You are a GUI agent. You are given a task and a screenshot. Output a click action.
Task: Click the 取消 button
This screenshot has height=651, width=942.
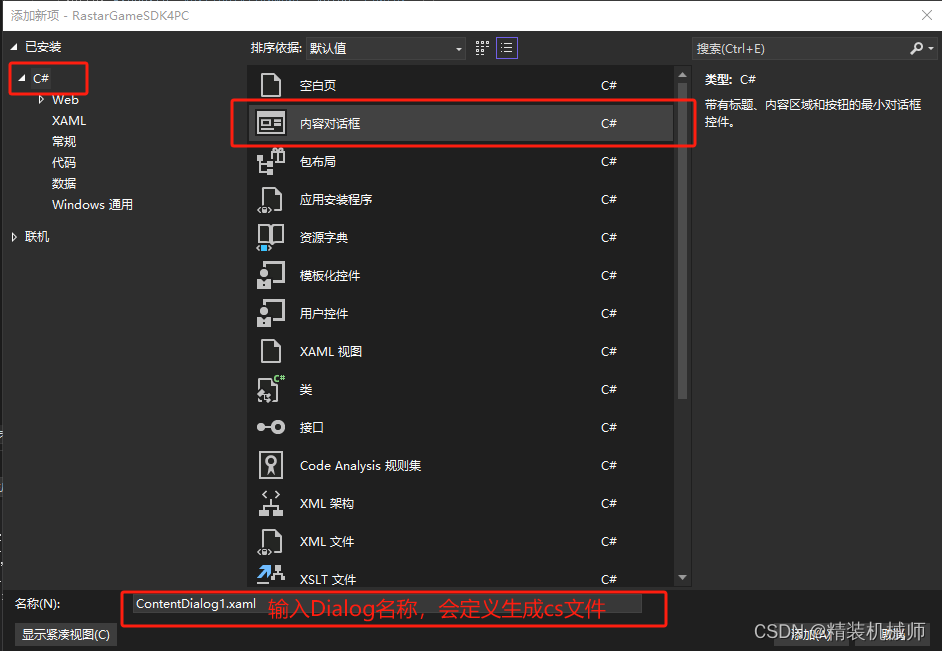coord(893,634)
